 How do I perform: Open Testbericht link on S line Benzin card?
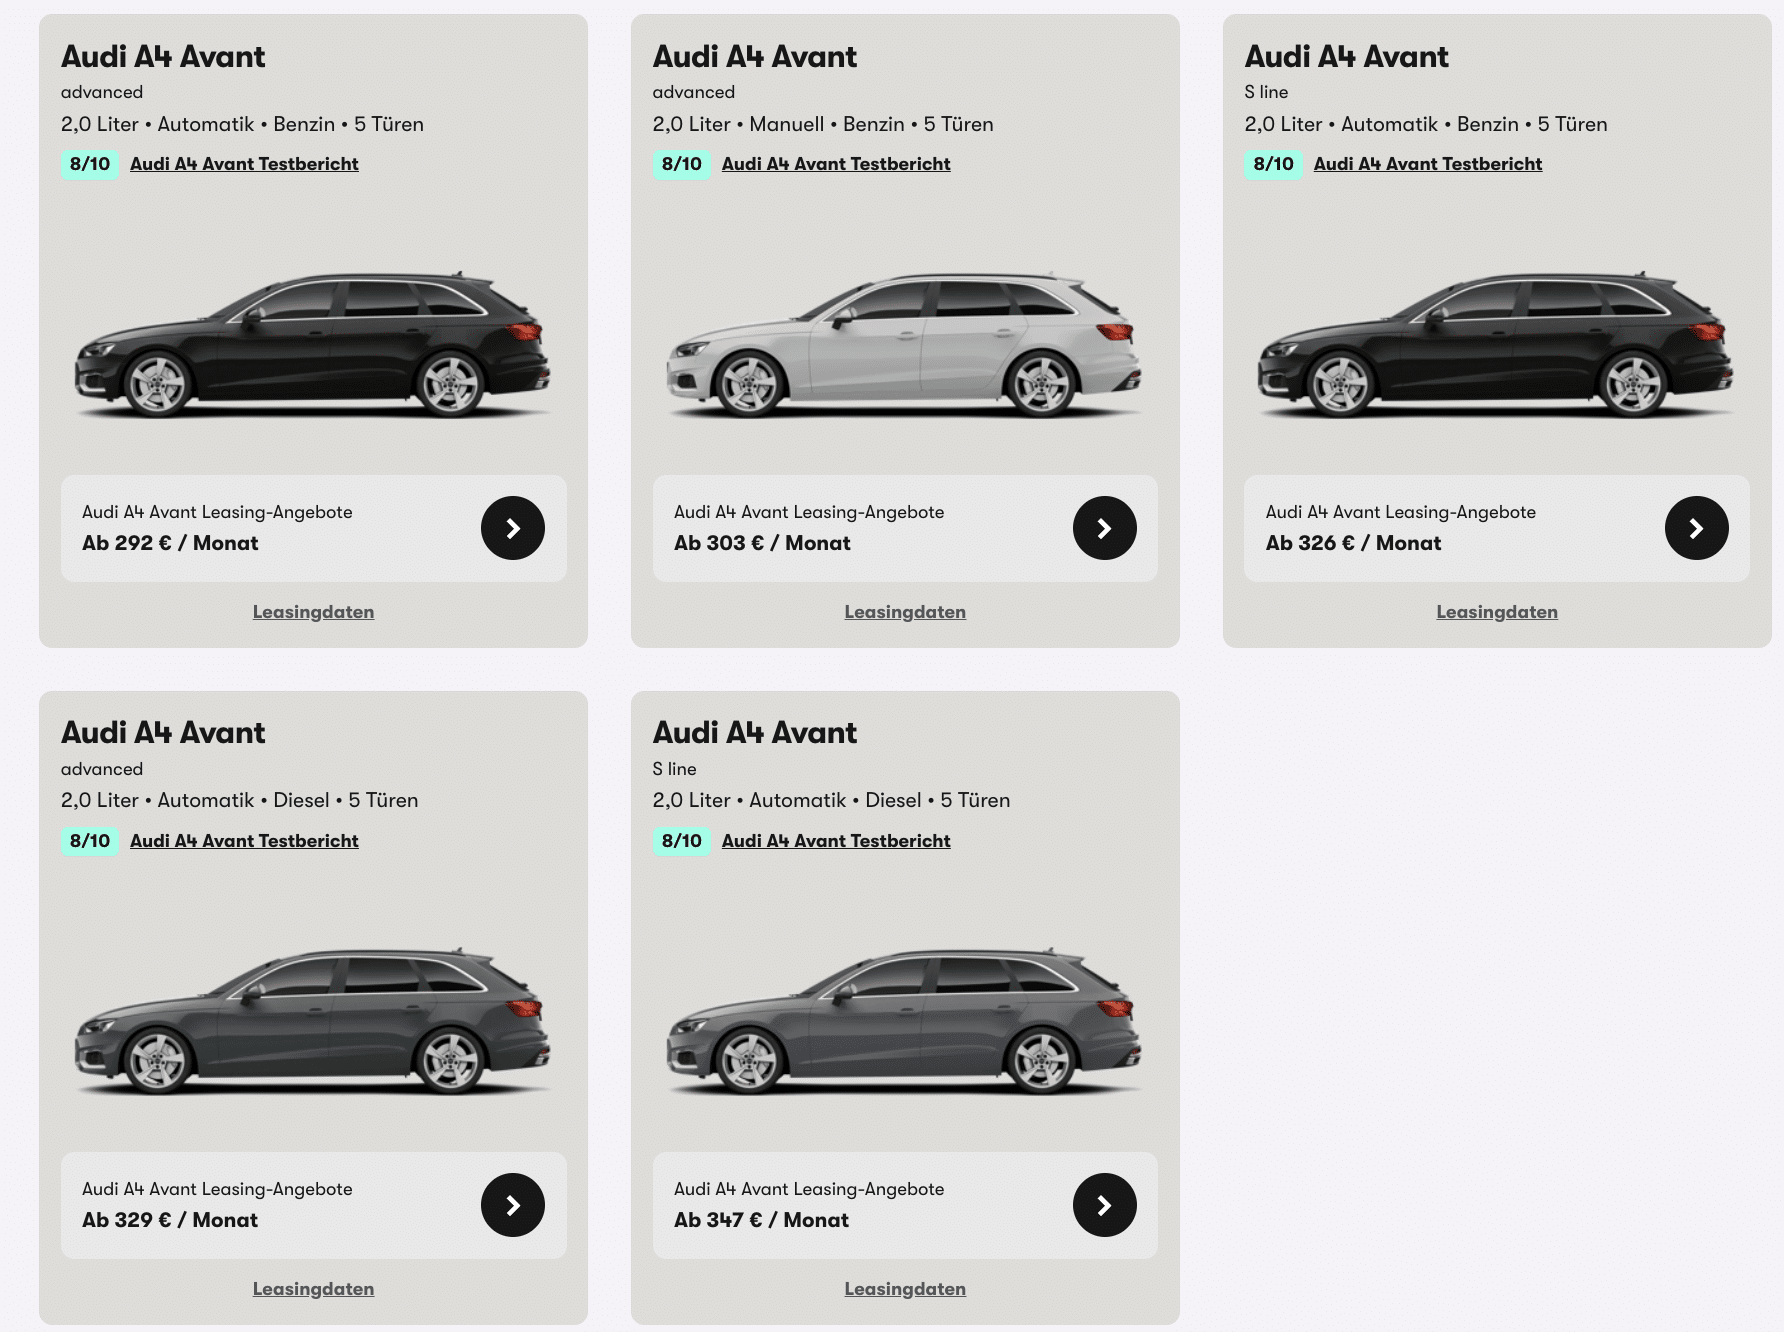click(1427, 164)
